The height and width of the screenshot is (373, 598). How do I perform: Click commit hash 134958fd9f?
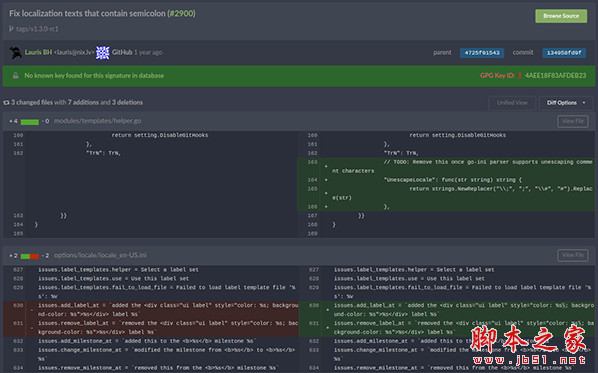(x=564, y=53)
